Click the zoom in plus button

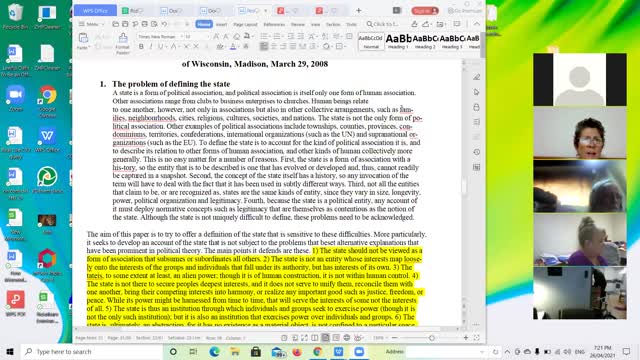466,338
